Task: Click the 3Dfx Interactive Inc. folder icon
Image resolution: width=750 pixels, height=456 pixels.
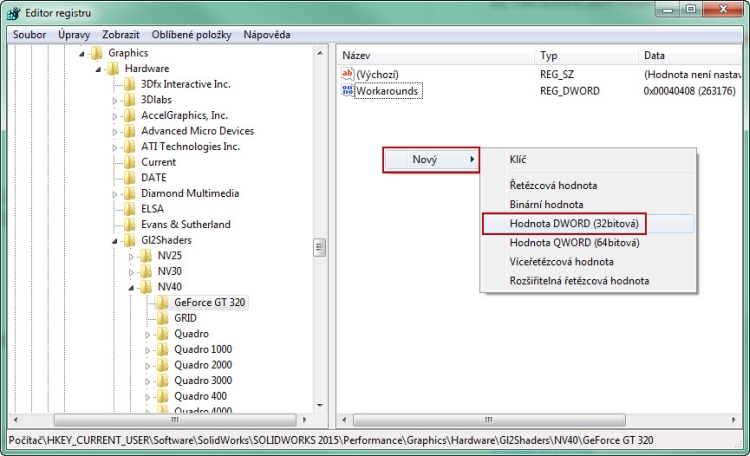Action: (x=129, y=84)
